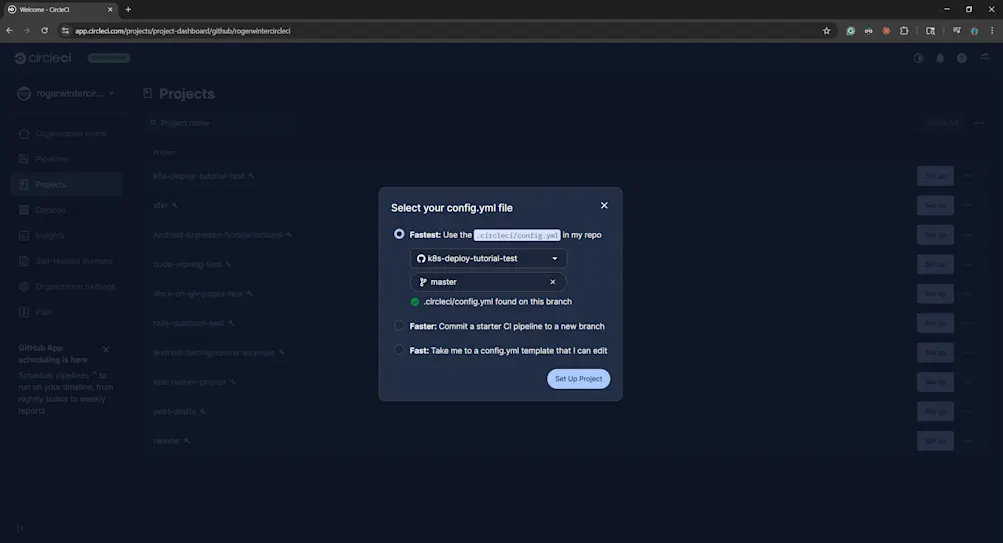This screenshot has height=543, width=1003.
Task: Open the code-signing-test project
Action: point(187,264)
